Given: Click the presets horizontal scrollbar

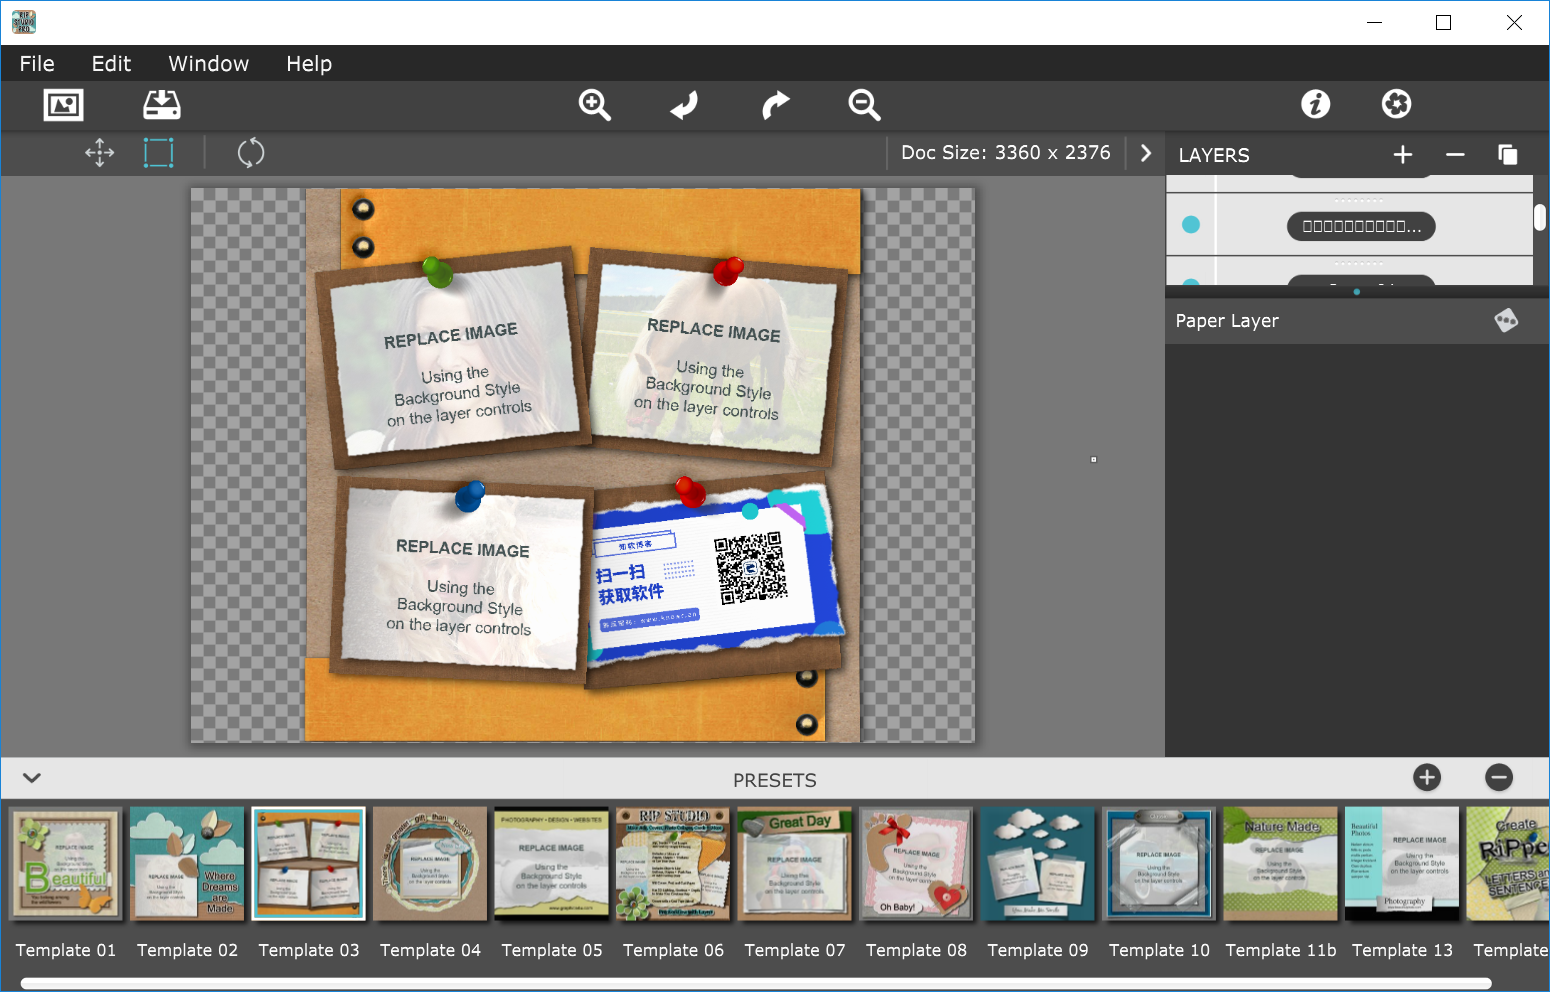Looking at the screenshot, I should point(756,984).
